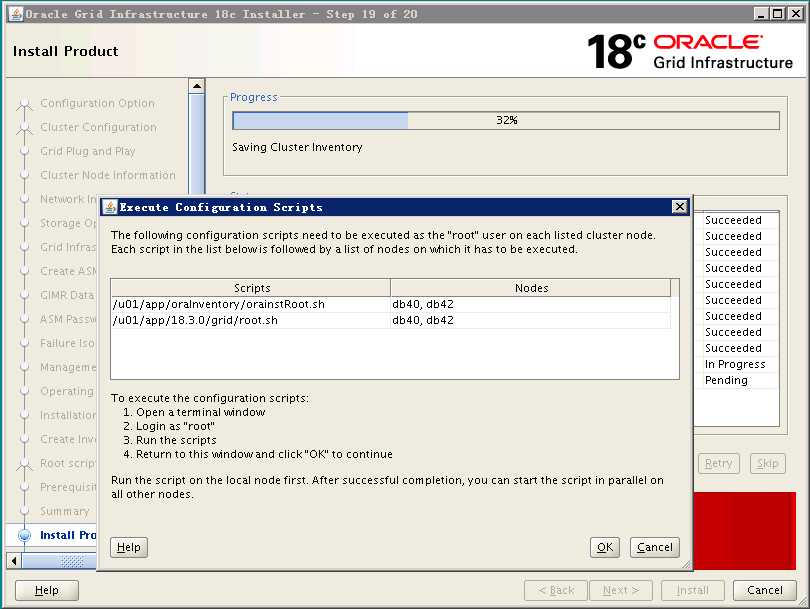Click the Configuration Option step marker icon
The height and width of the screenshot is (609, 810).
pos(24,104)
